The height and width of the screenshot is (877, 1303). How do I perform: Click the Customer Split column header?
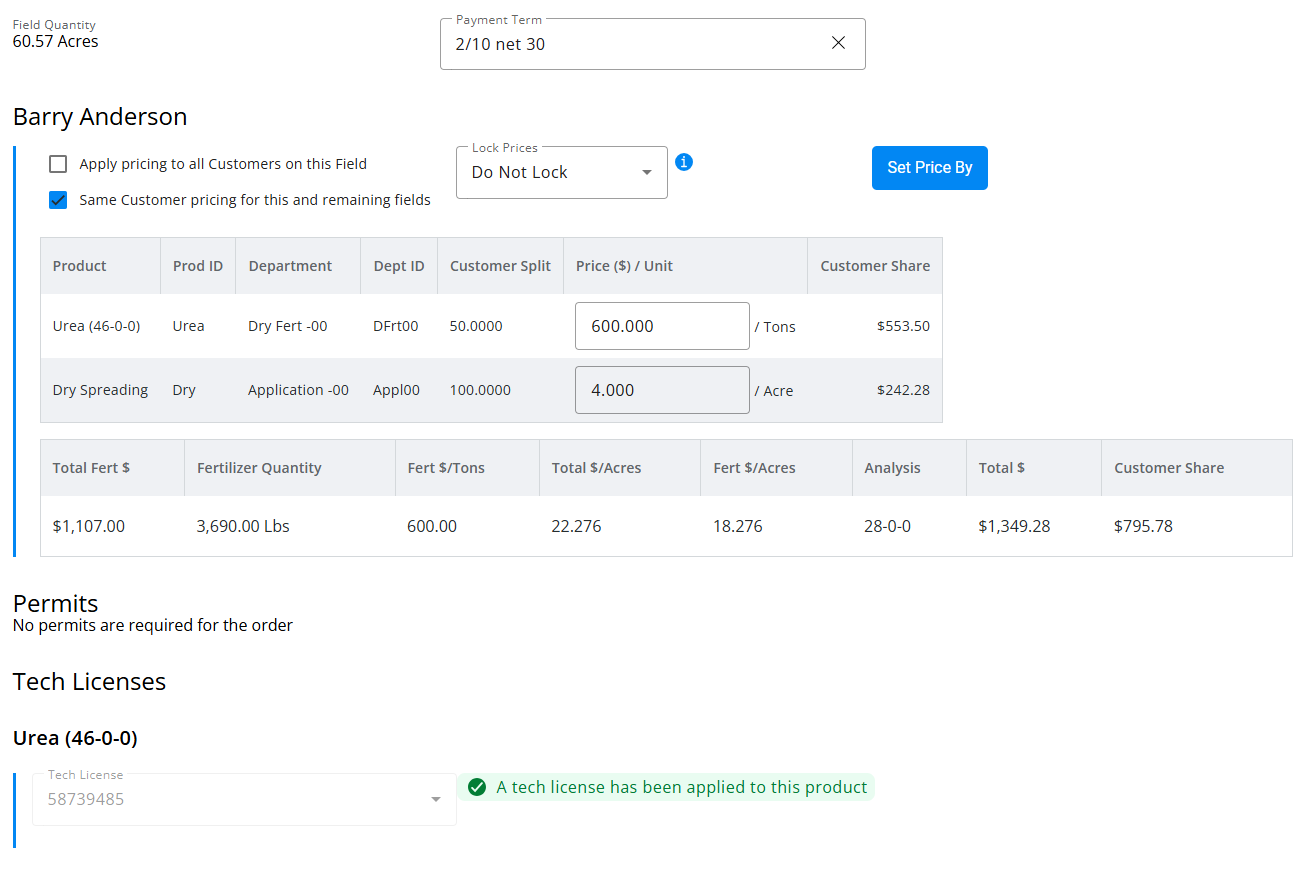pyautogui.click(x=500, y=266)
